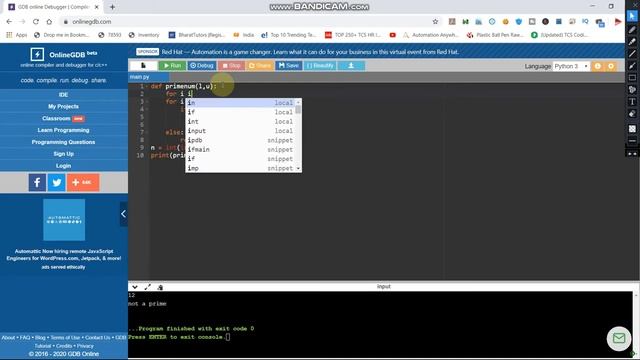Select 'int' from autocomplete list
Viewport: 640px width, 360px height.
[241, 122]
